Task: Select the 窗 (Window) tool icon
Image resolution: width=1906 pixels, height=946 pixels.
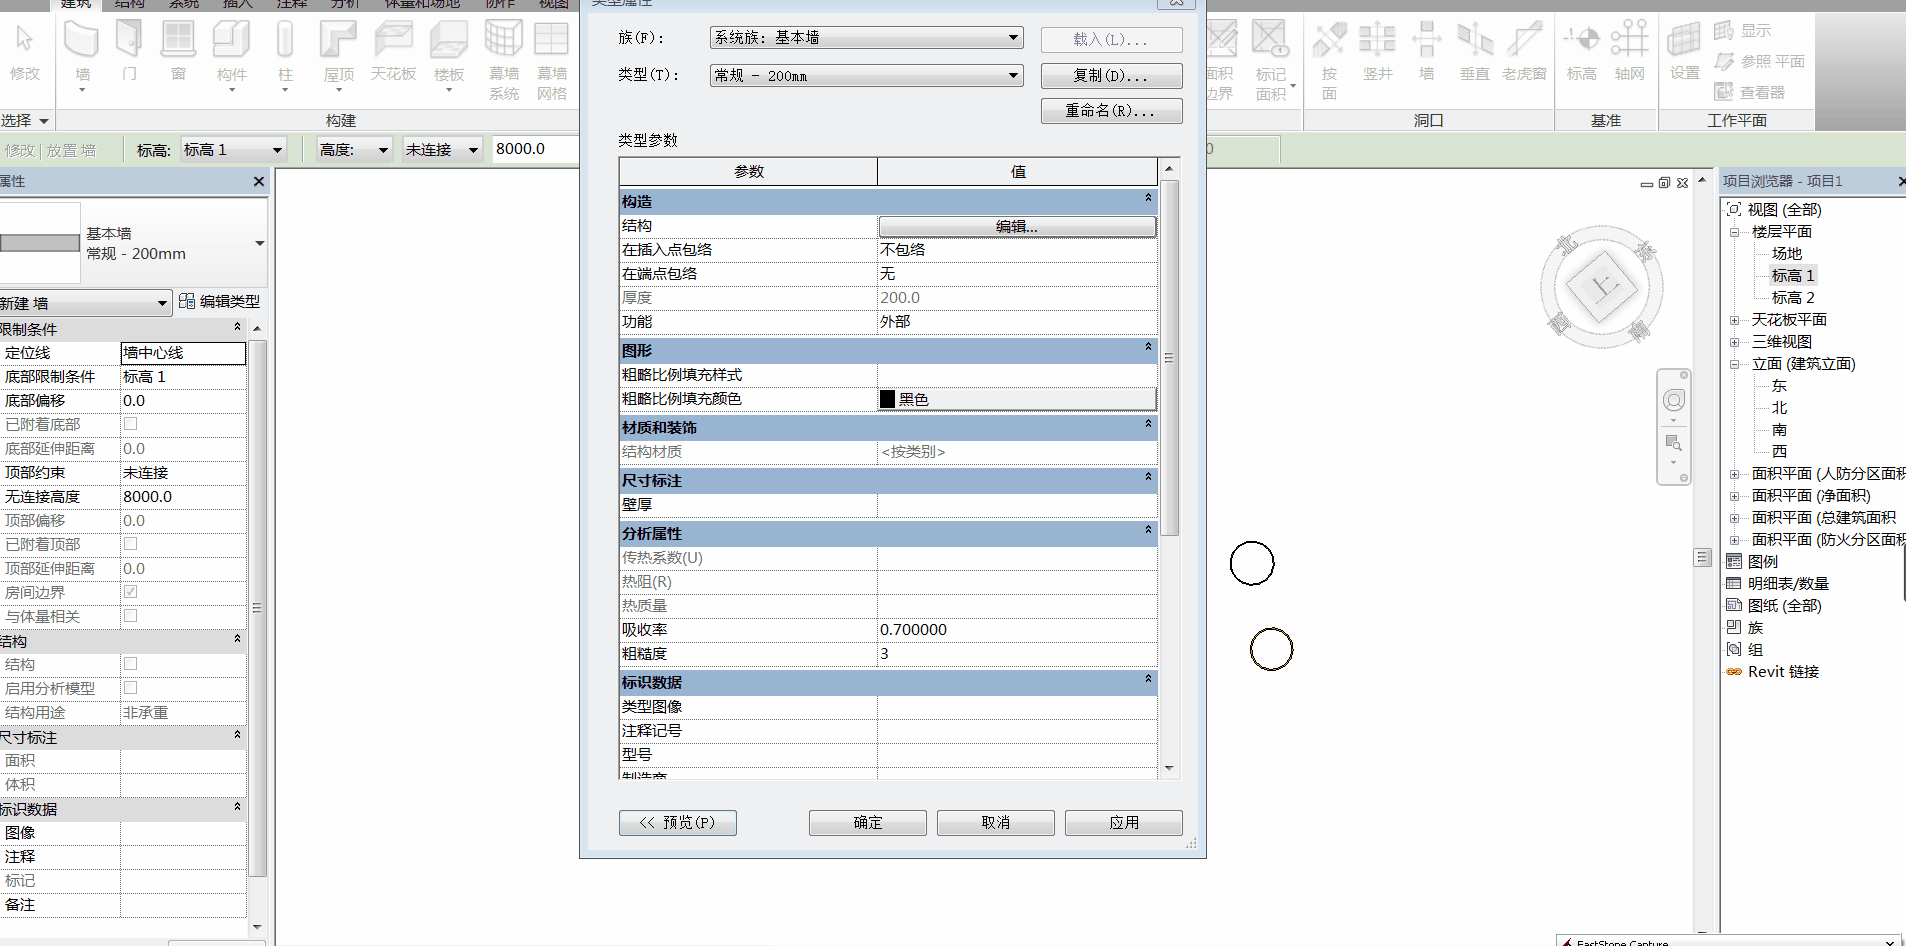Action: click(178, 40)
